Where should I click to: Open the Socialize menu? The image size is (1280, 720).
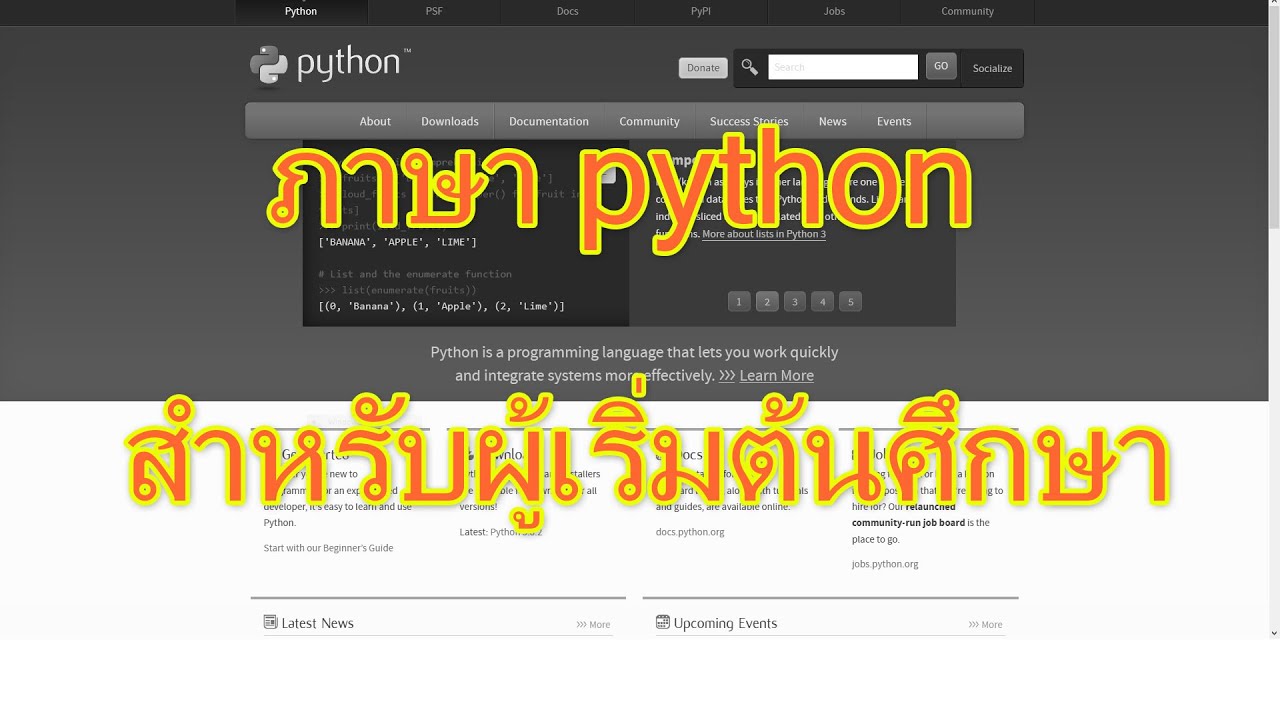coord(992,68)
